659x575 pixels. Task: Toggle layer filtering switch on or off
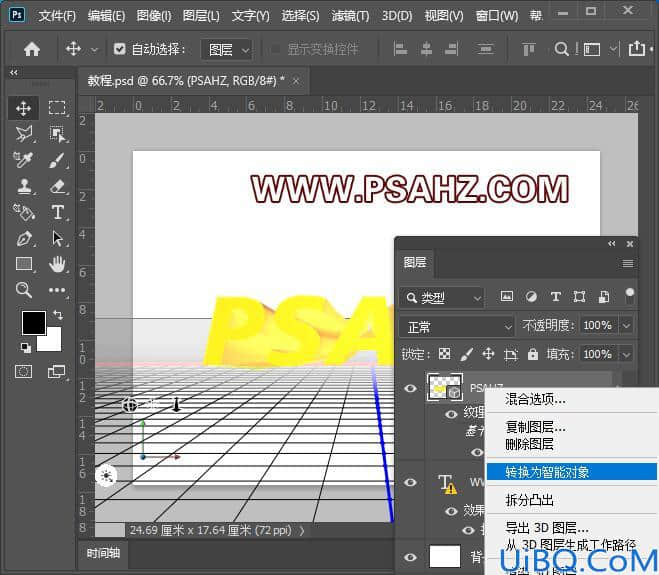(x=630, y=295)
